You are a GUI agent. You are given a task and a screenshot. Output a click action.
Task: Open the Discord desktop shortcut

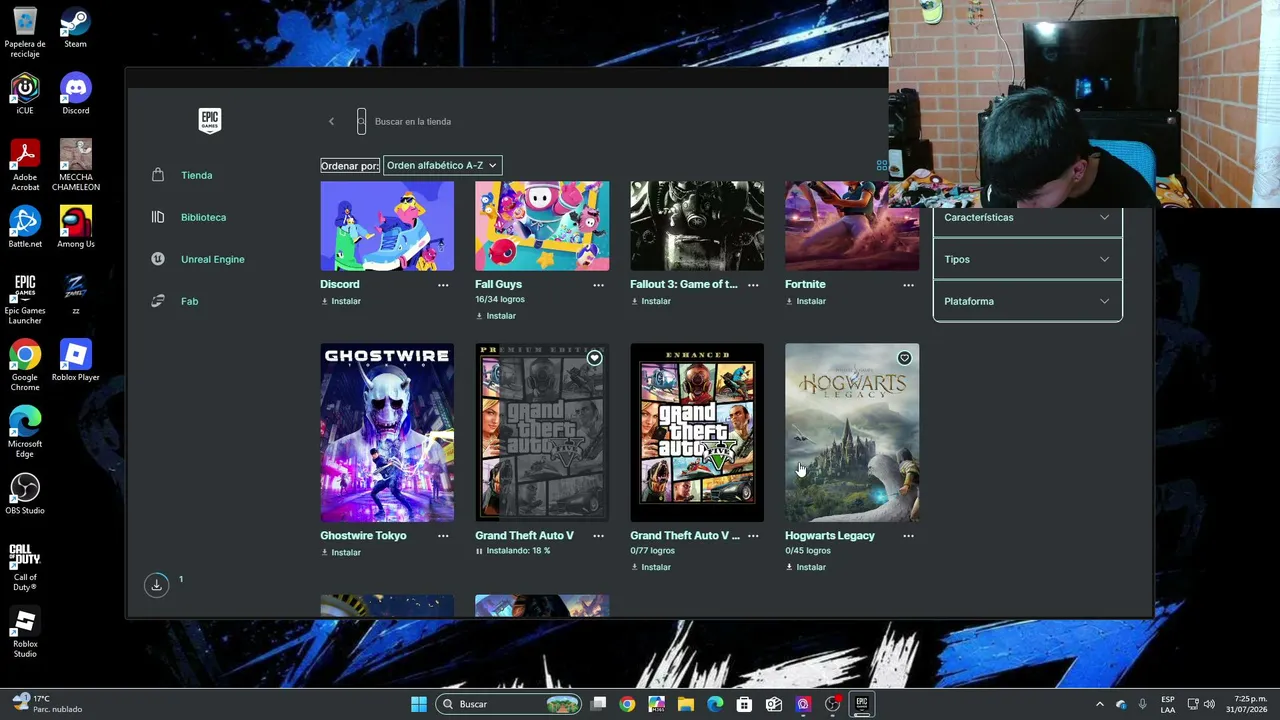click(x=75, y=94)
